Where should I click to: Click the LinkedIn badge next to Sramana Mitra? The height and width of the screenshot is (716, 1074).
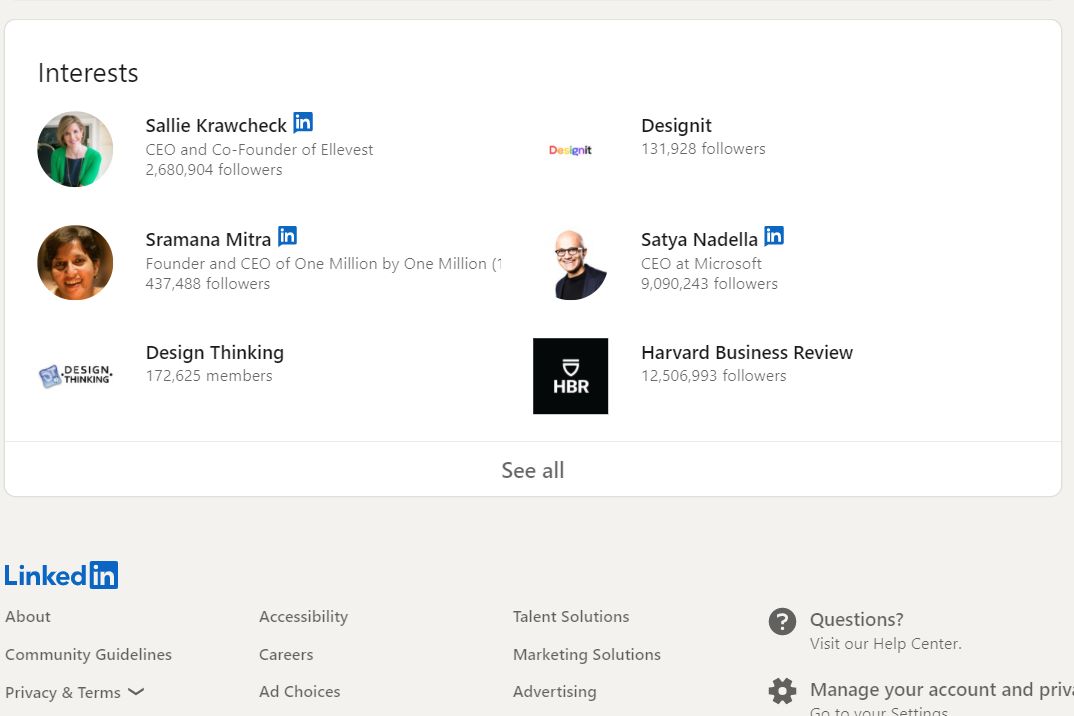[288, 236]
